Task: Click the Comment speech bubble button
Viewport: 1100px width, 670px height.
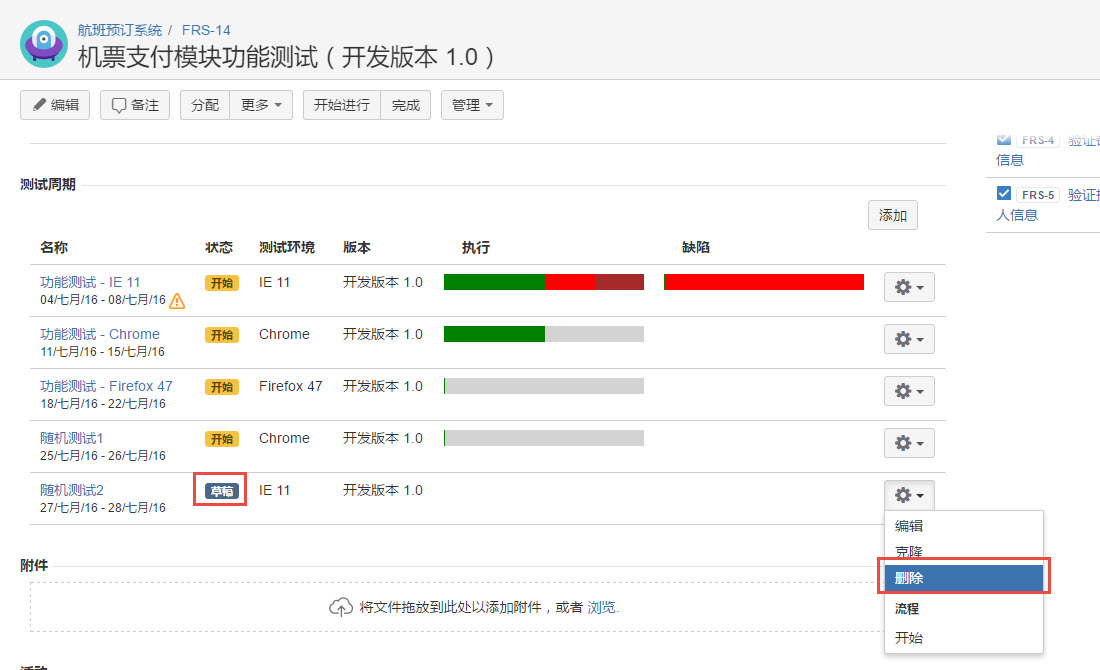Action: tap(135, 105)
